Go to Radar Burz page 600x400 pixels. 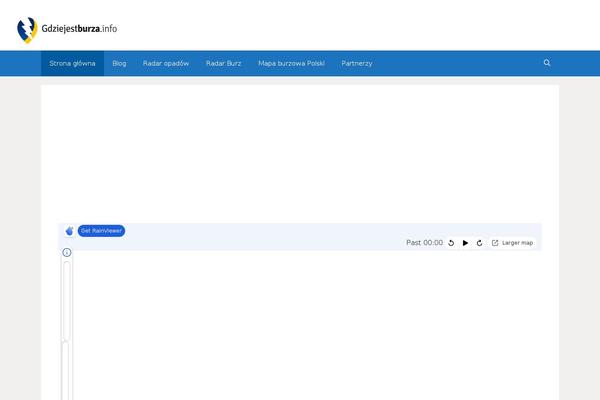(223, 64)
